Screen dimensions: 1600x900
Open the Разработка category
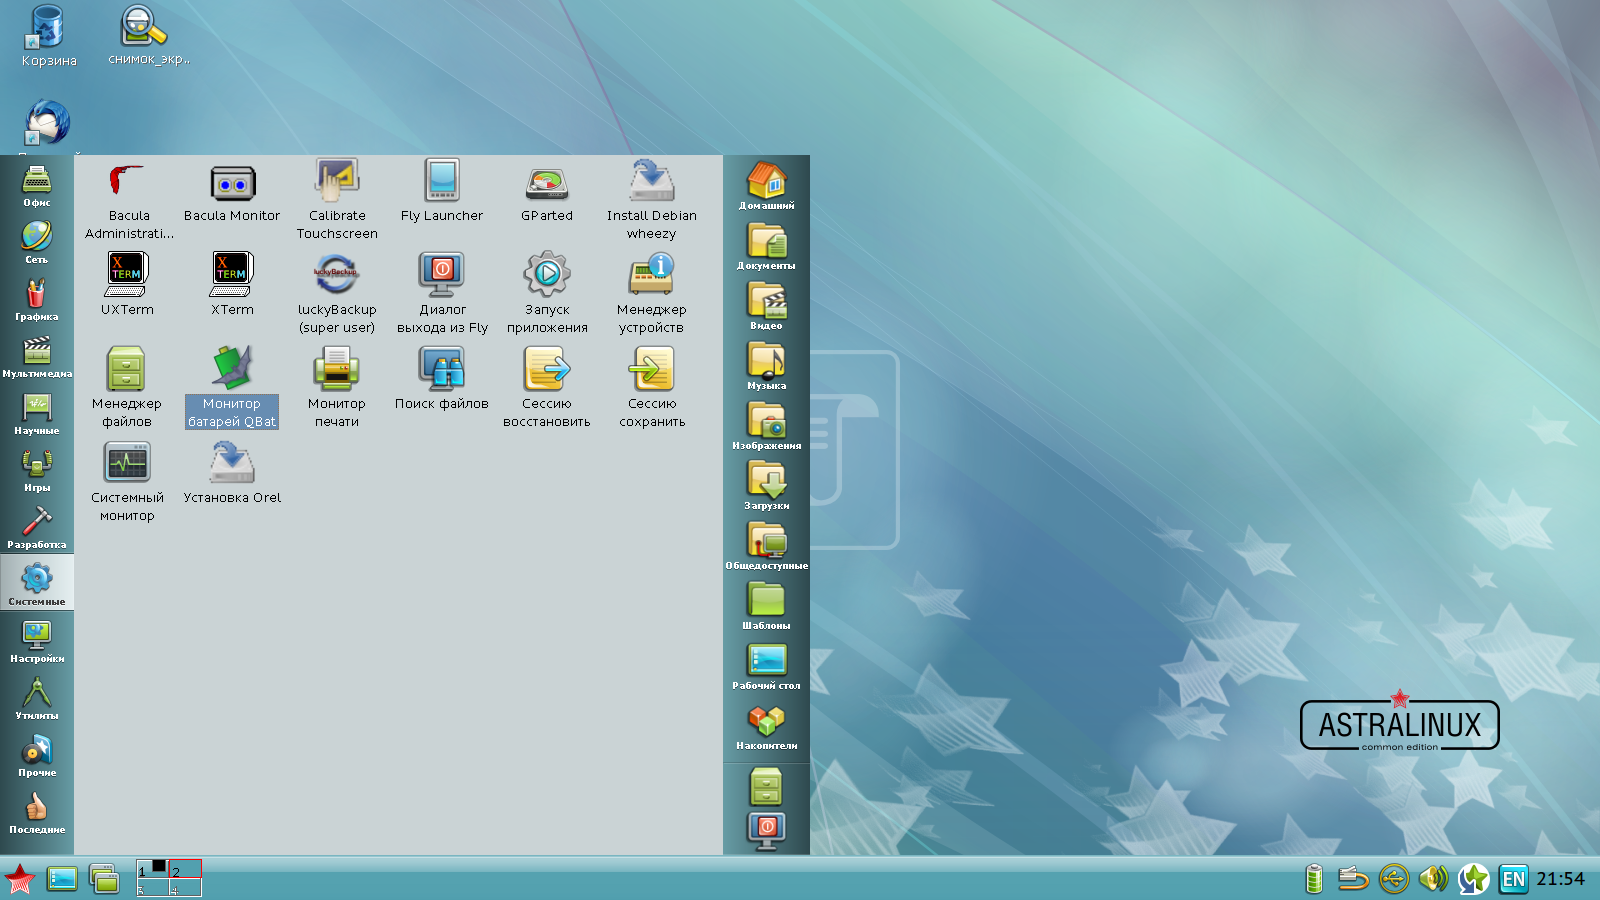37,527
